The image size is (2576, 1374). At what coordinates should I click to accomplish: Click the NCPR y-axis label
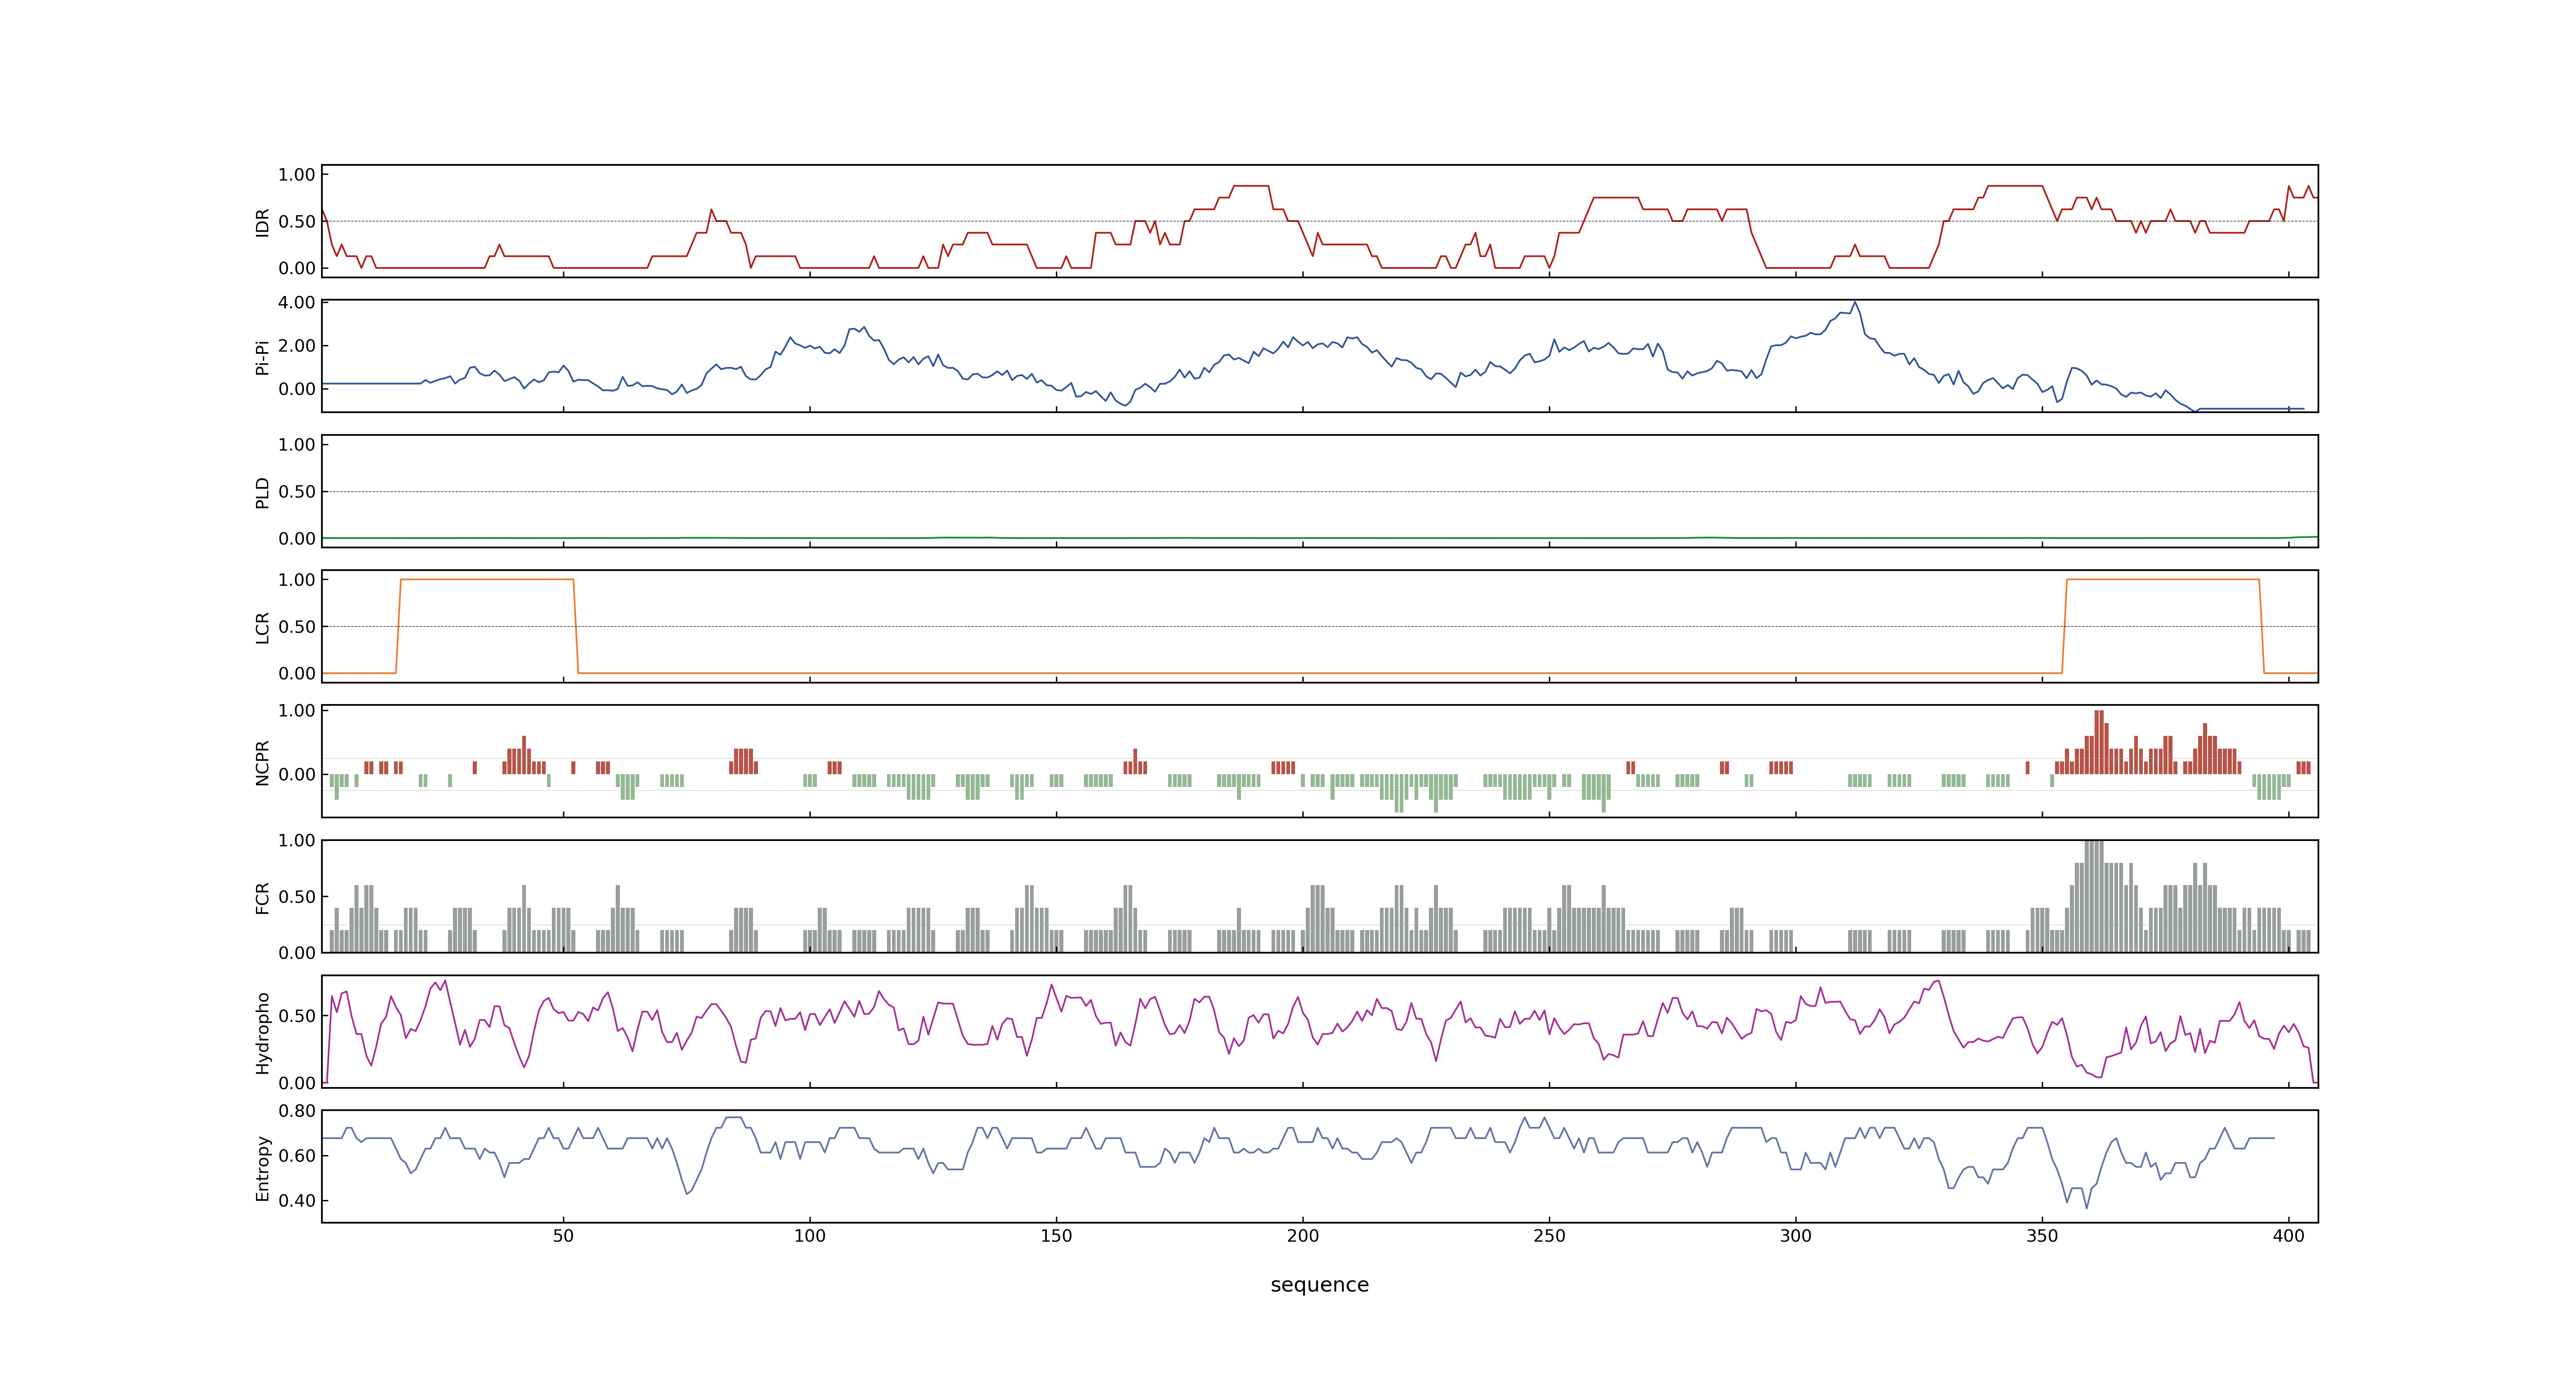[263, 763]
